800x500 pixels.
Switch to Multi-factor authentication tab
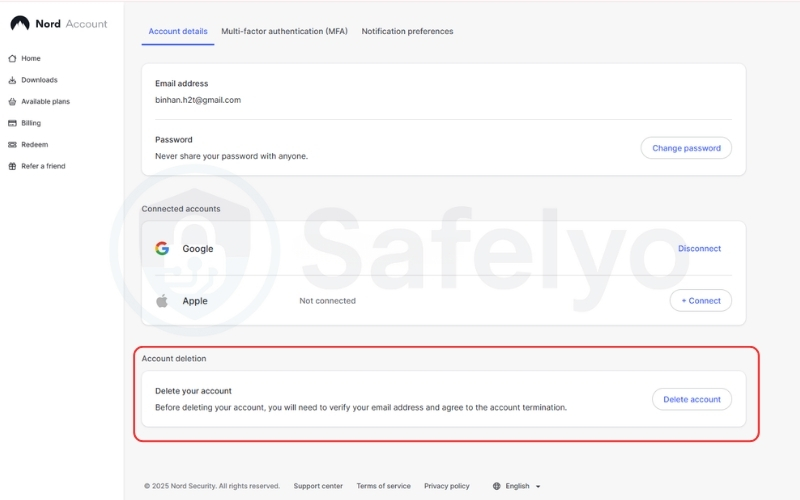[x=285, y=31]
